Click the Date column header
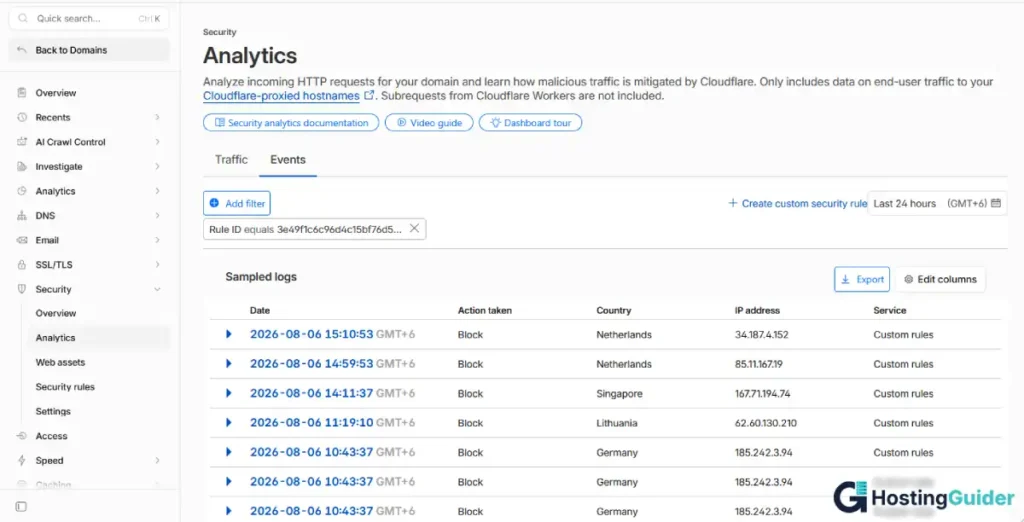 [260, 310]
